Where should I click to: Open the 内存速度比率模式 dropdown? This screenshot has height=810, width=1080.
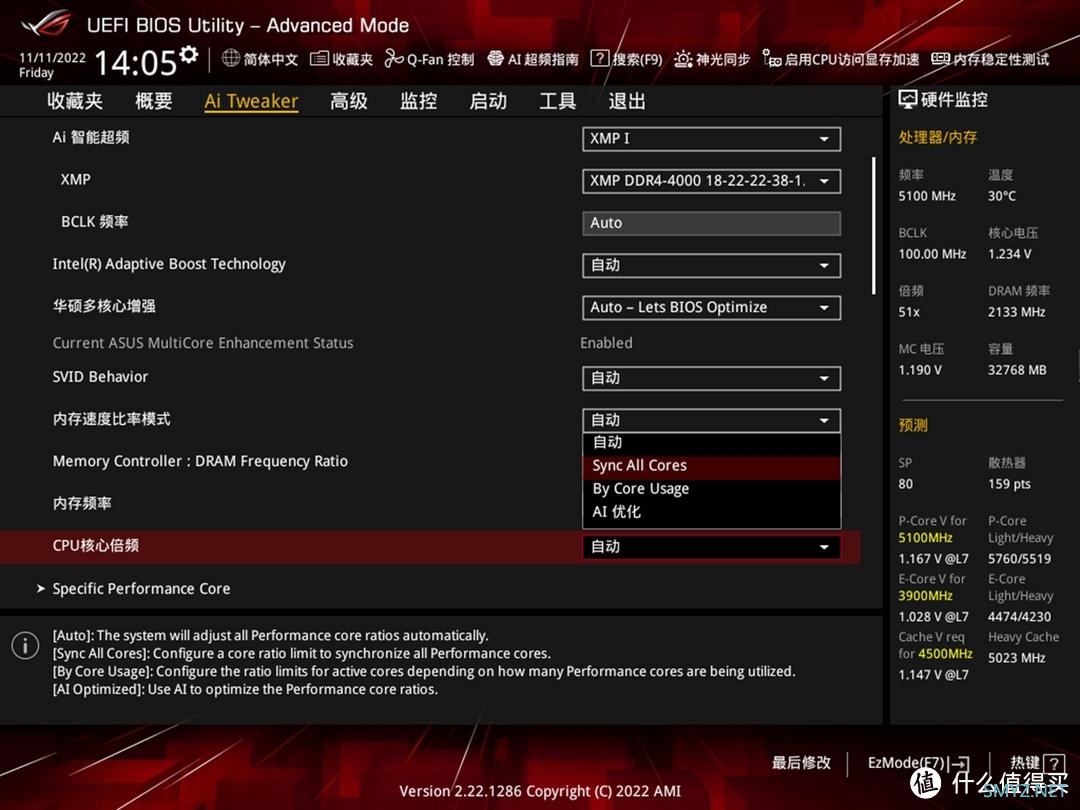coord(712,420)
